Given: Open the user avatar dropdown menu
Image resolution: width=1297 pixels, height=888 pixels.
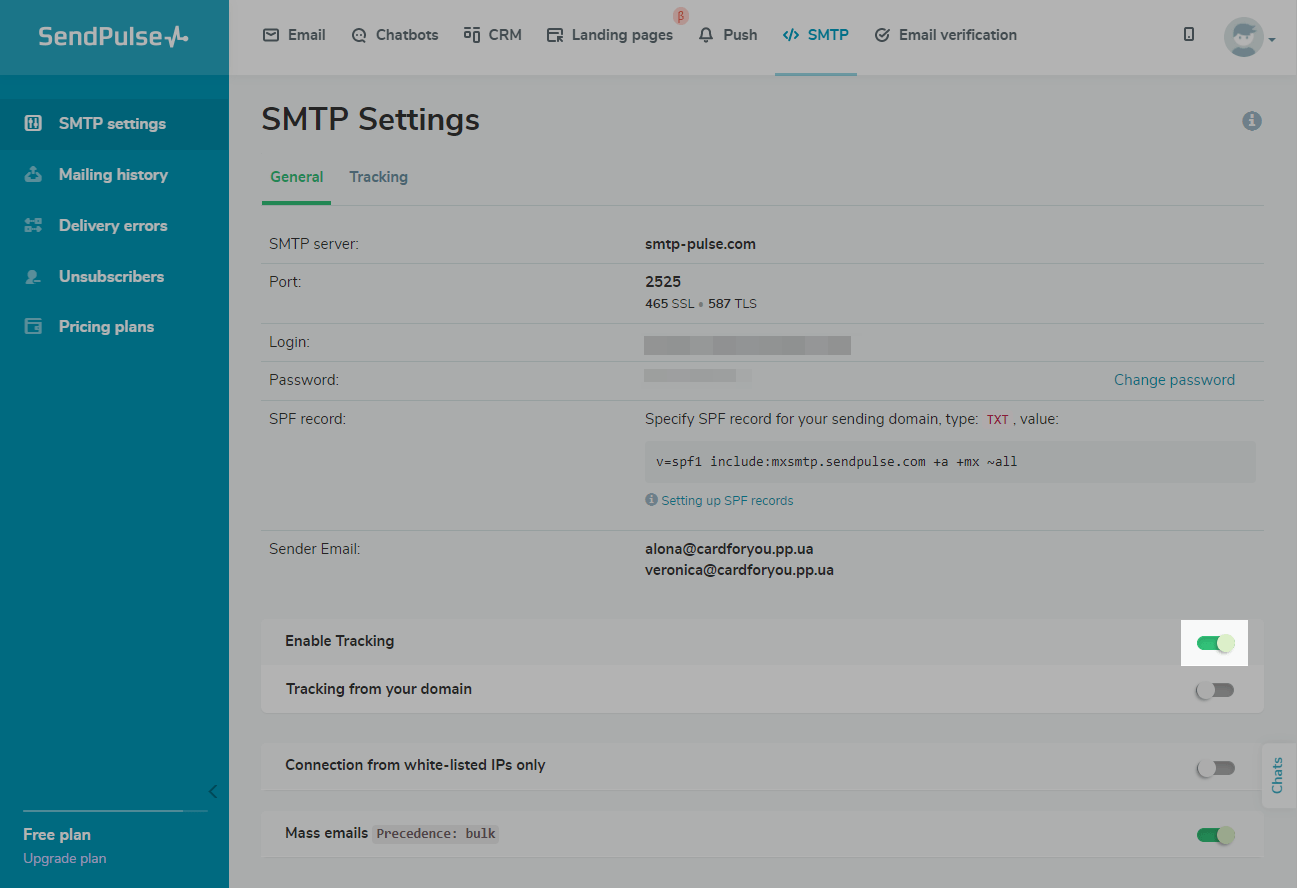Looking at the screenshot, I should 1249,38.
